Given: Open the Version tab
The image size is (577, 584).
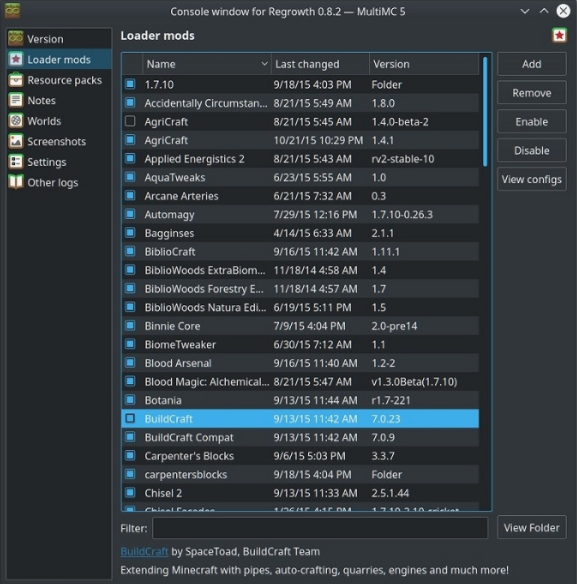Looking at the screenshot, I should click(59, 39).
